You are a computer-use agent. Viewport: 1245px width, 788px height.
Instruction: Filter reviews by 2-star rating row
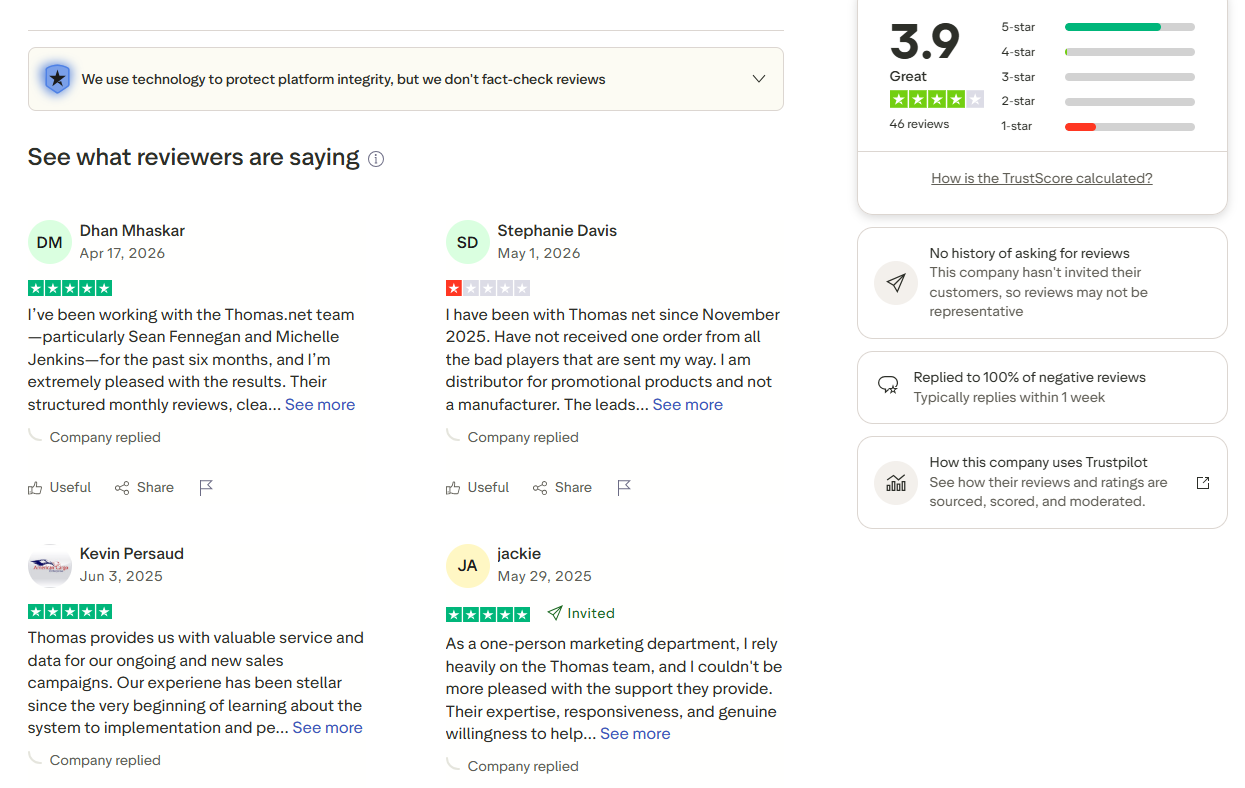(x=1098, y=101)
